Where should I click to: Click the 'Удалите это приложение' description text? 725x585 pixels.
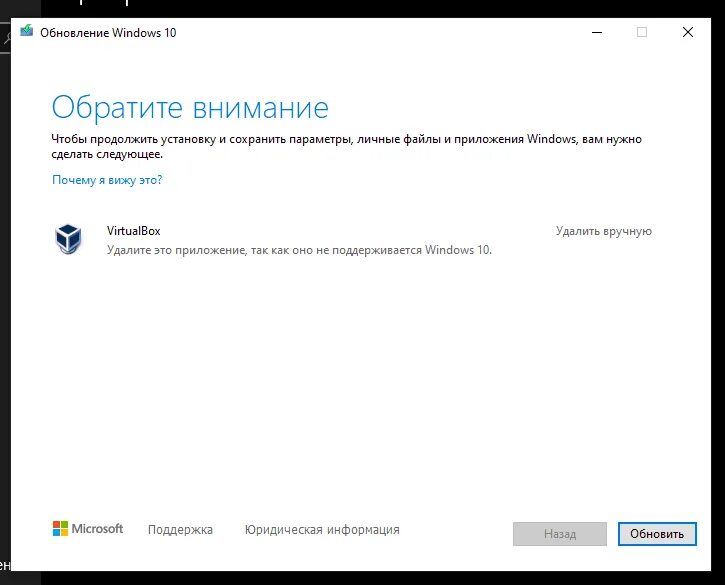pos(299,250)
